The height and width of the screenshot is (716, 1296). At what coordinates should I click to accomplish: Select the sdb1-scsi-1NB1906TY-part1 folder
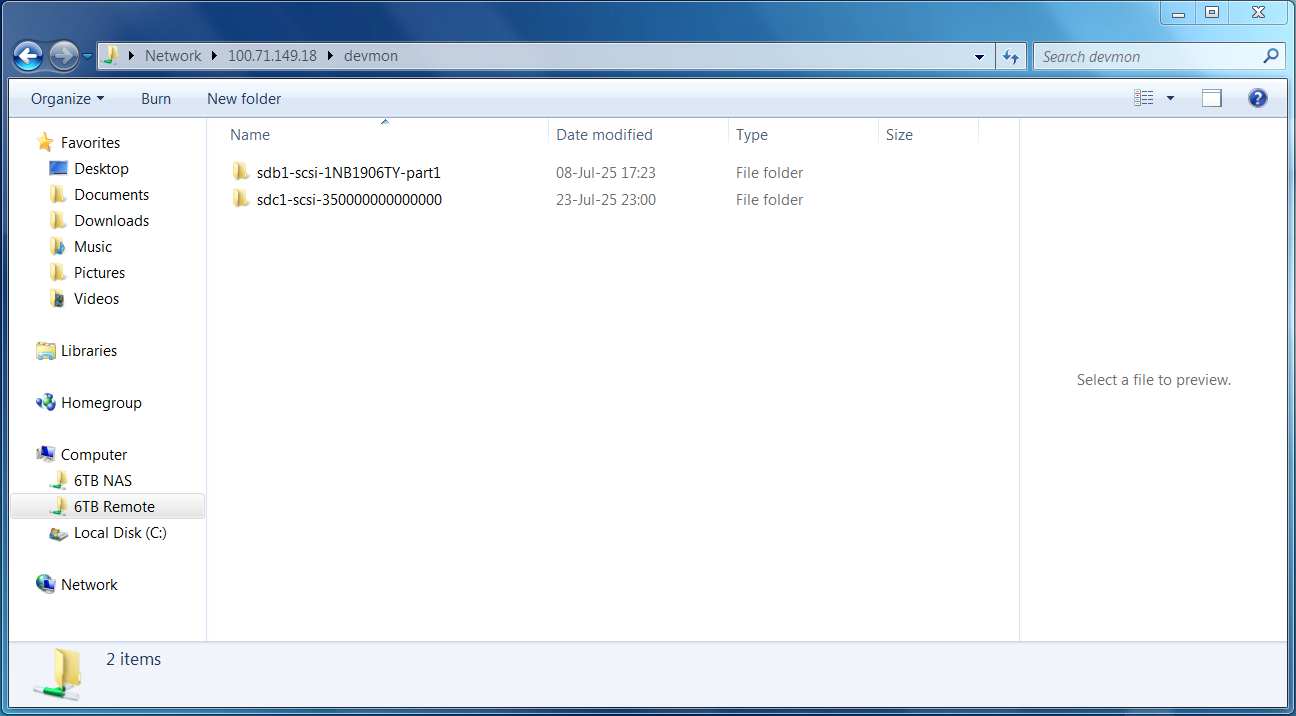pos(348,173)
